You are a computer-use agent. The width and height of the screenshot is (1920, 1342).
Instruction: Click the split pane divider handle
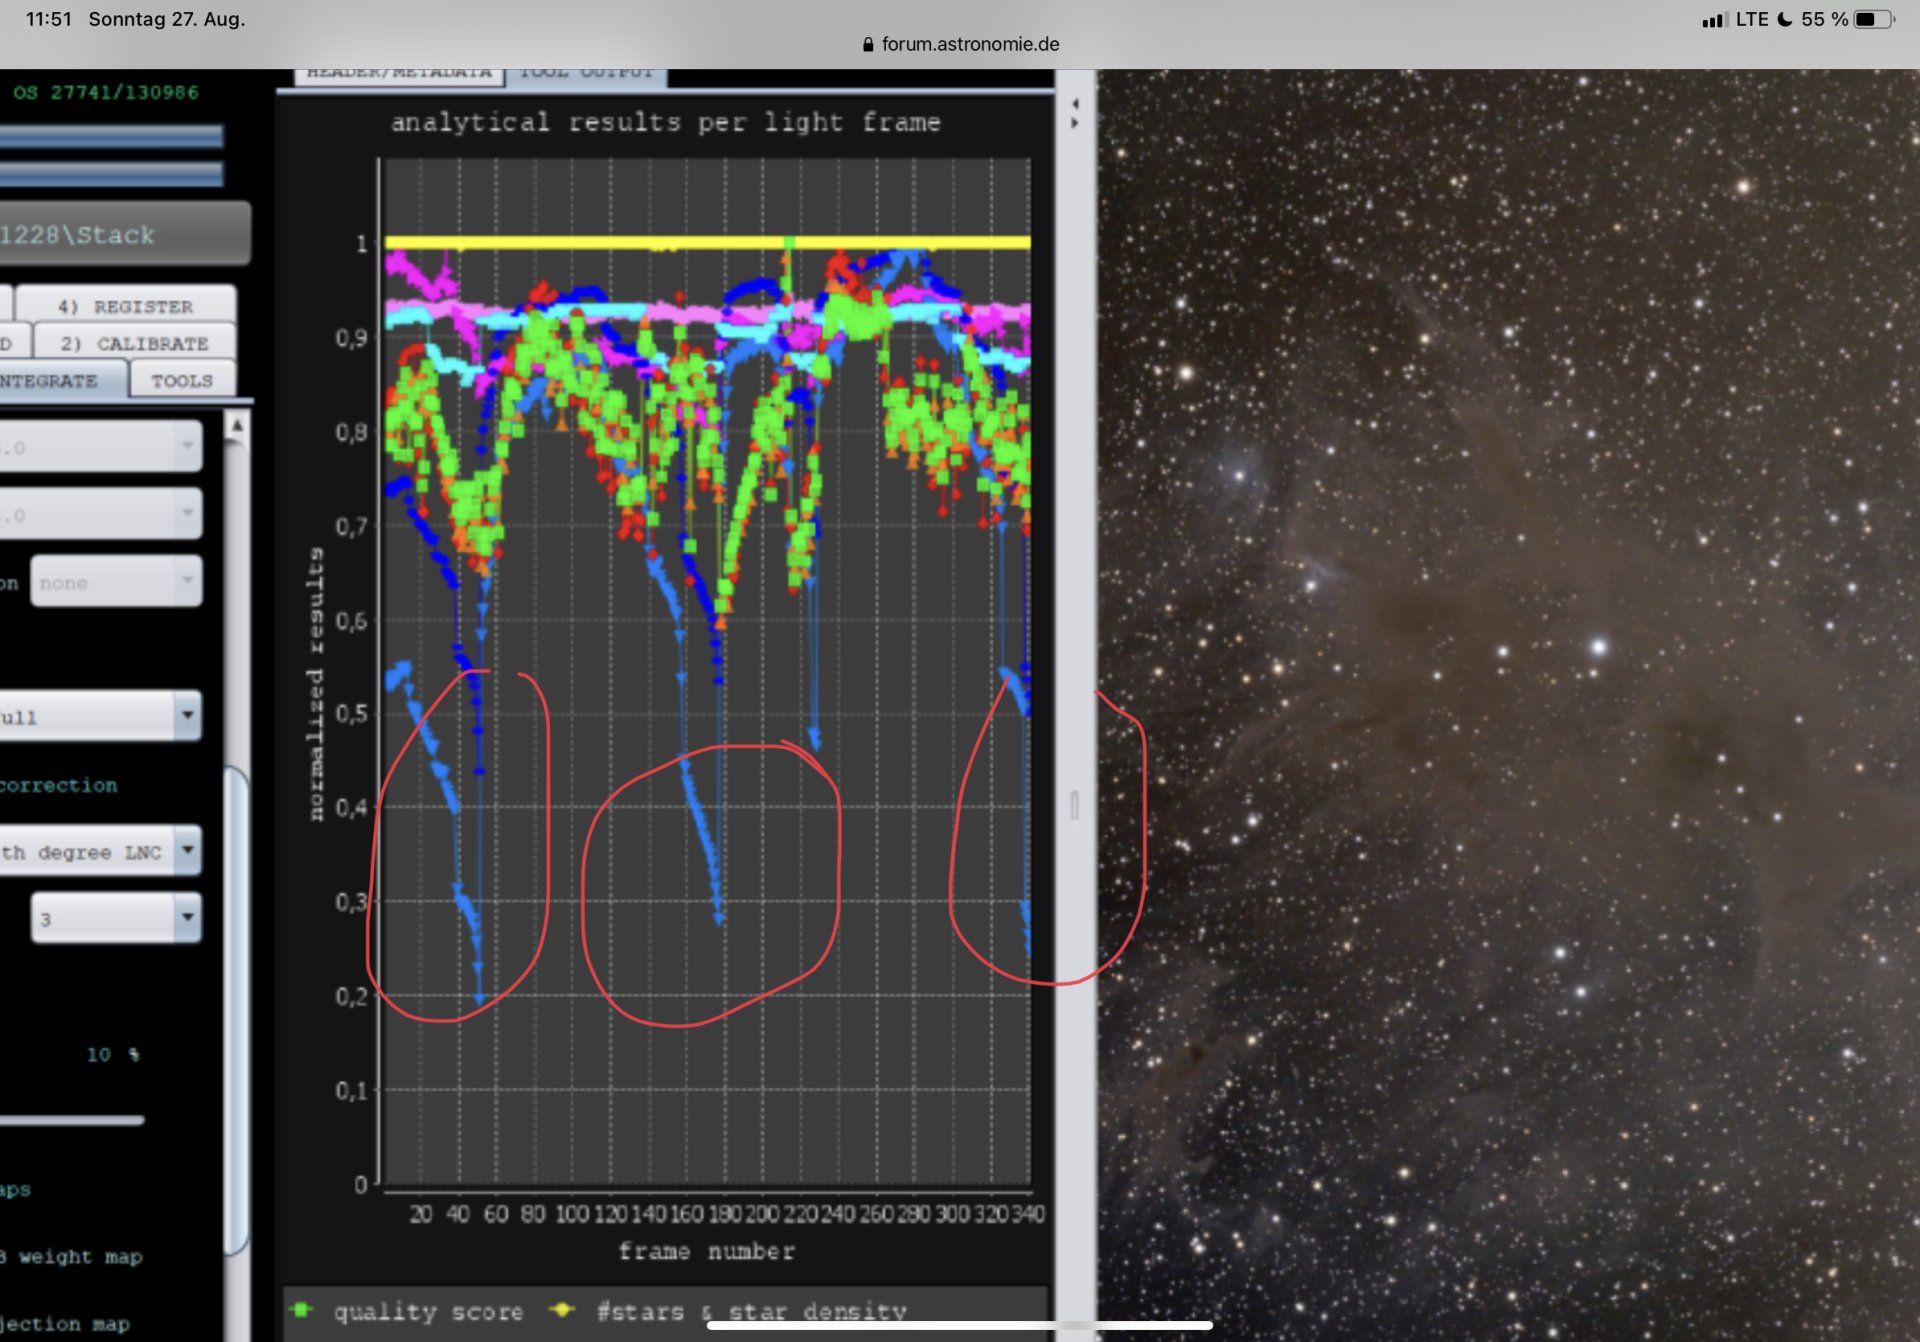pos(1075,805)
